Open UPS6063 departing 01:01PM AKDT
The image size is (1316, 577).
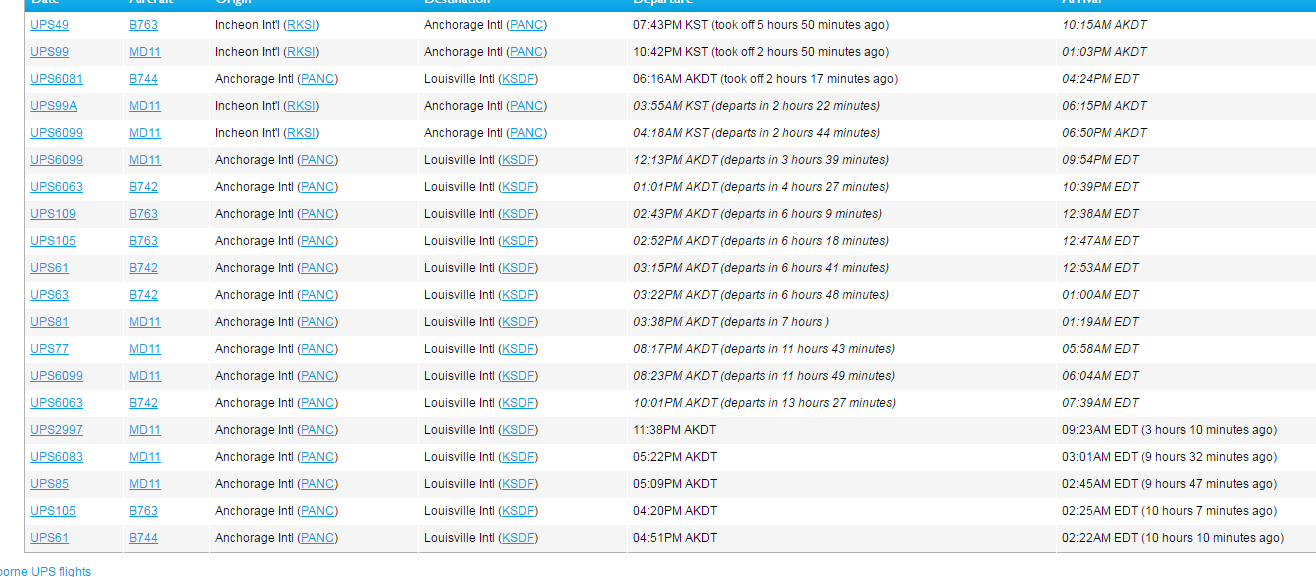pyautogui.click(x=56, y=187)
